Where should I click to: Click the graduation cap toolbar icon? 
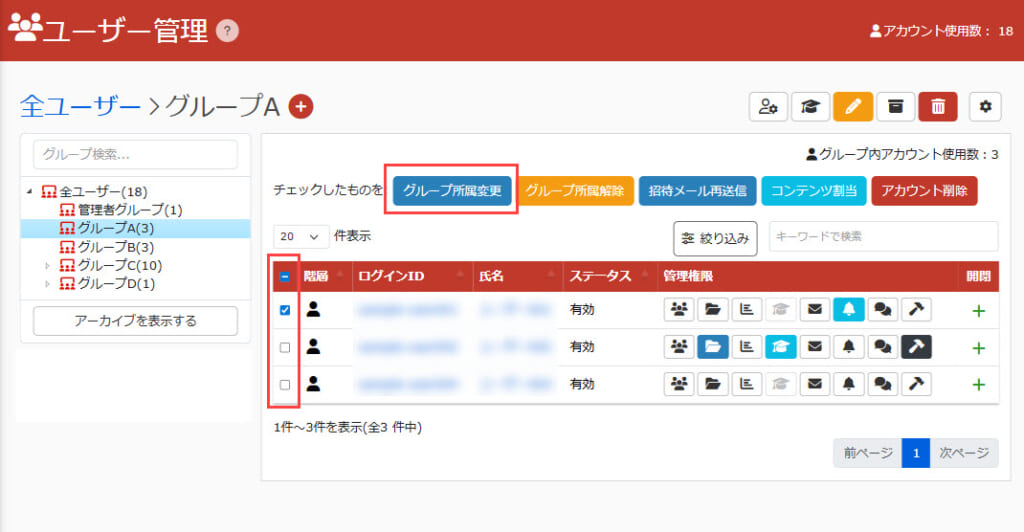coord(811,107)
